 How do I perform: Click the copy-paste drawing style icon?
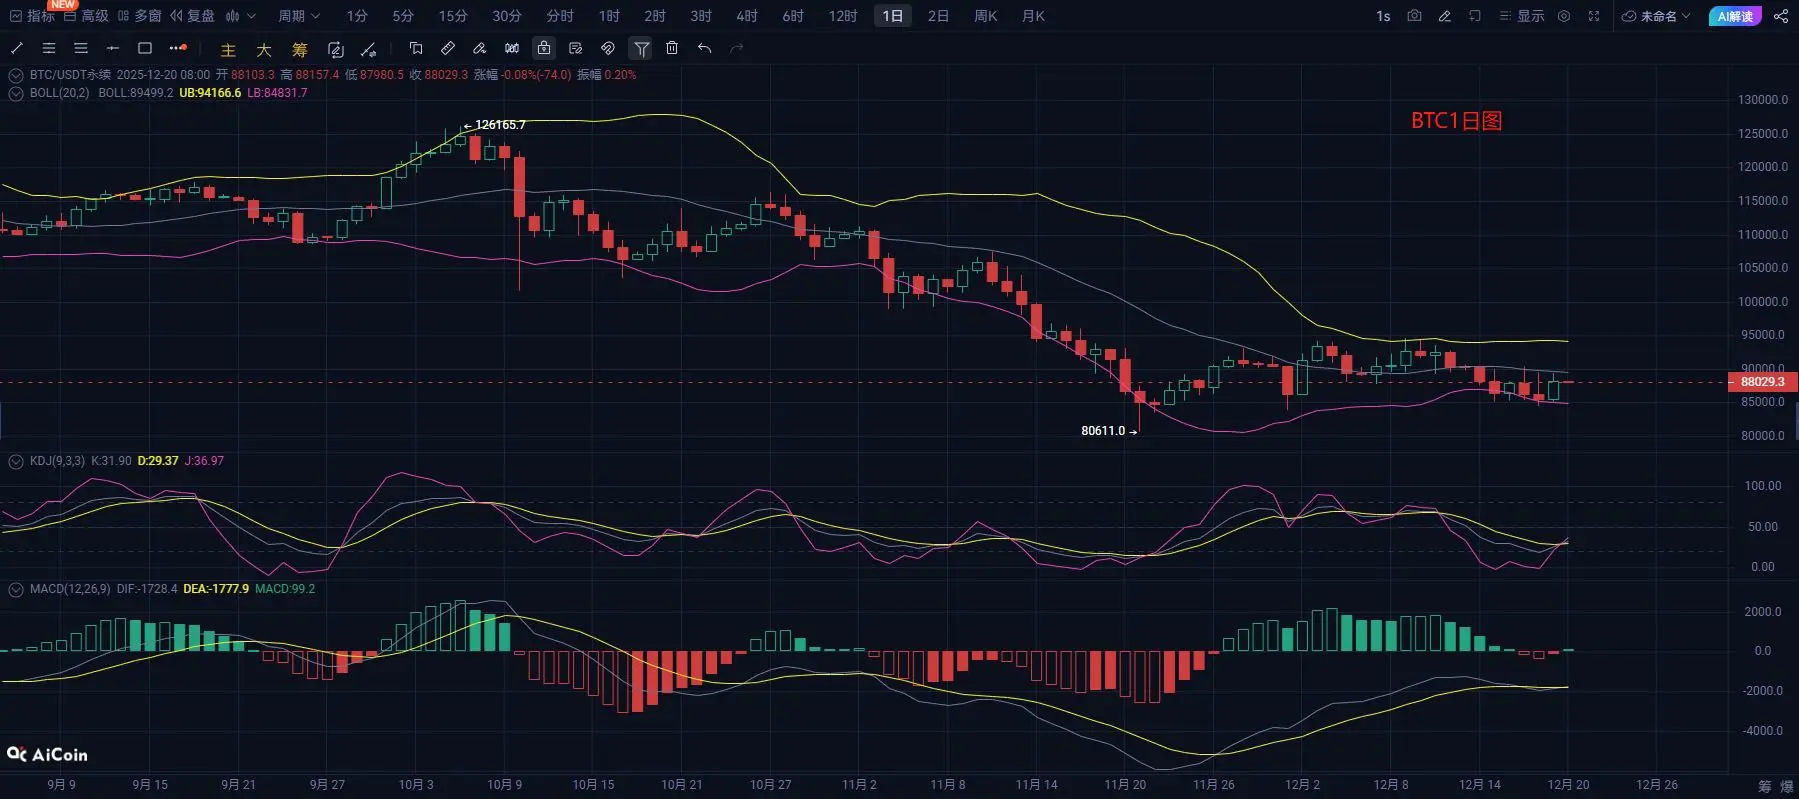click(416, 48)
